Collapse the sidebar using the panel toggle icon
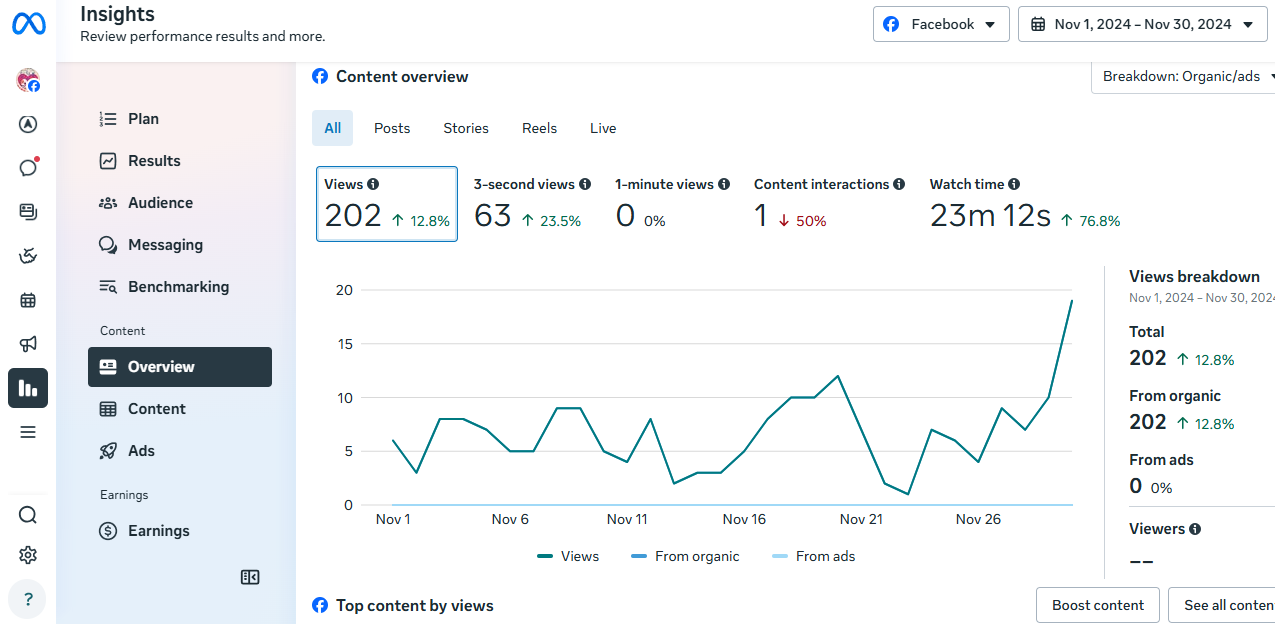Screen dimensions: 1275x624 tap(250, 577)
